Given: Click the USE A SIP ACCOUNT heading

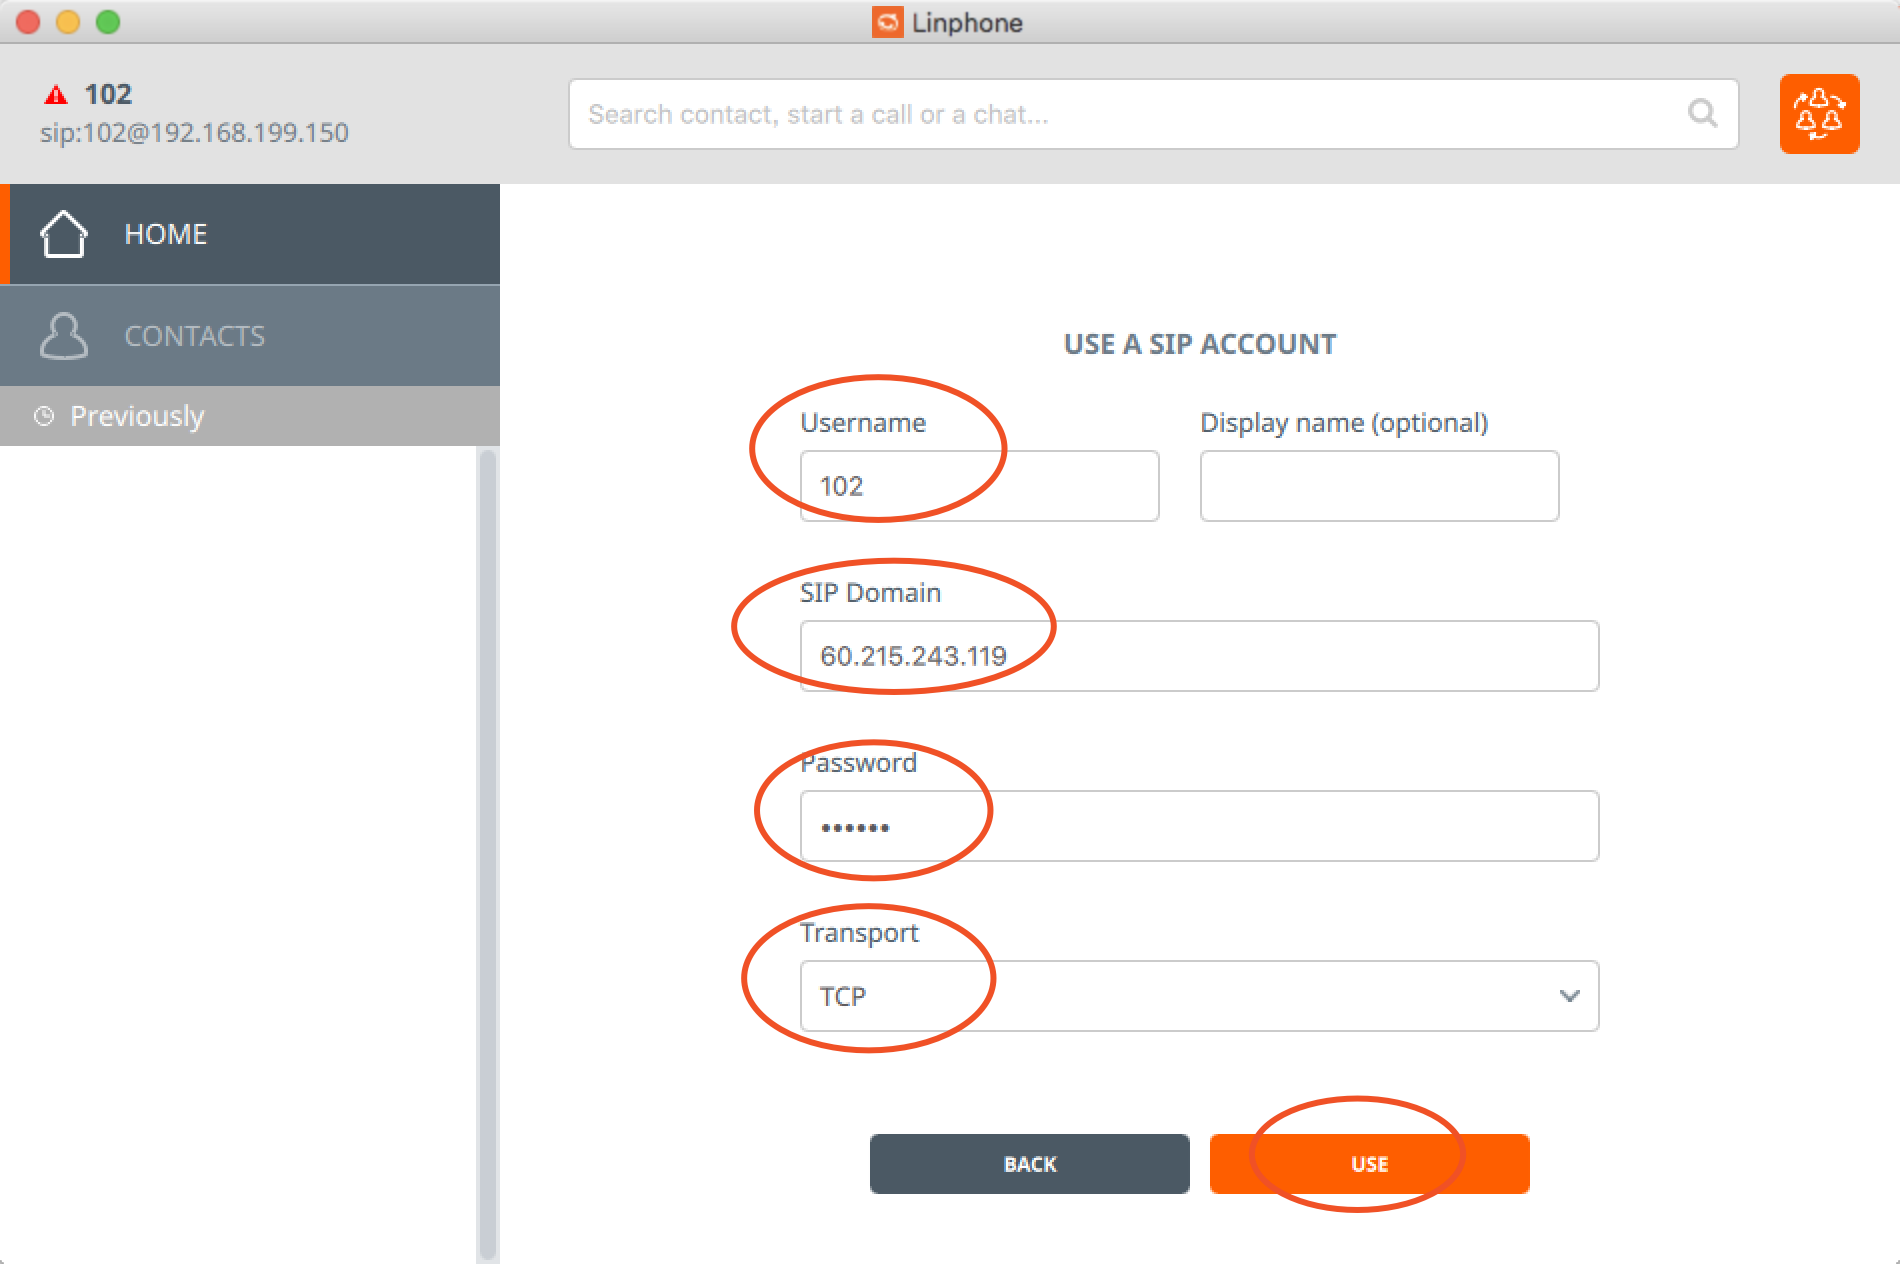Looking at the screenshot, I should [1199, 344].
